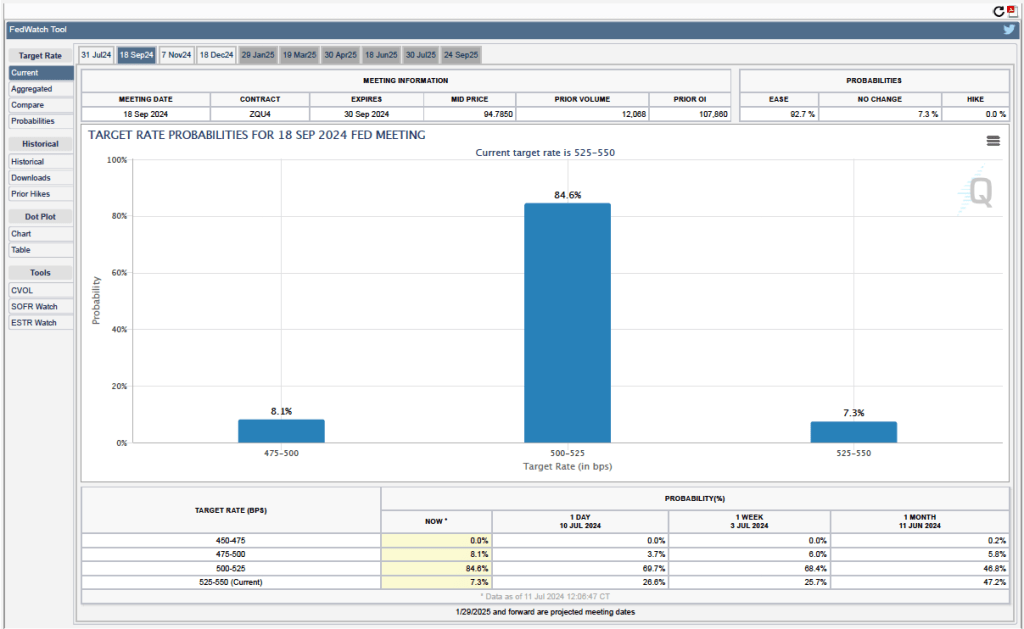This screenshot has width=1024, height=629.
Task: Switch to the 24 Sep25 meeting tab
Action: 461,55
